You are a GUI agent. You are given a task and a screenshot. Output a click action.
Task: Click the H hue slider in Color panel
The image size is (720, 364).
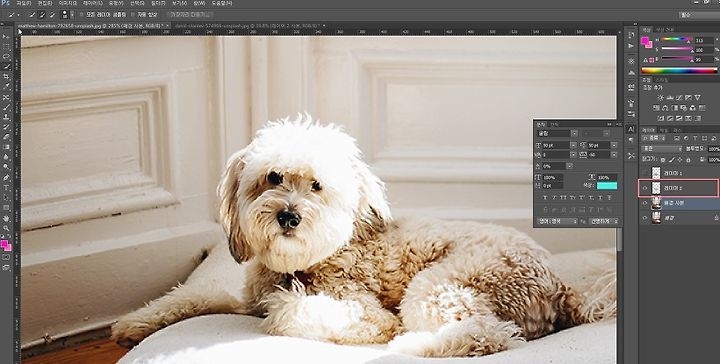pos(676,40)
